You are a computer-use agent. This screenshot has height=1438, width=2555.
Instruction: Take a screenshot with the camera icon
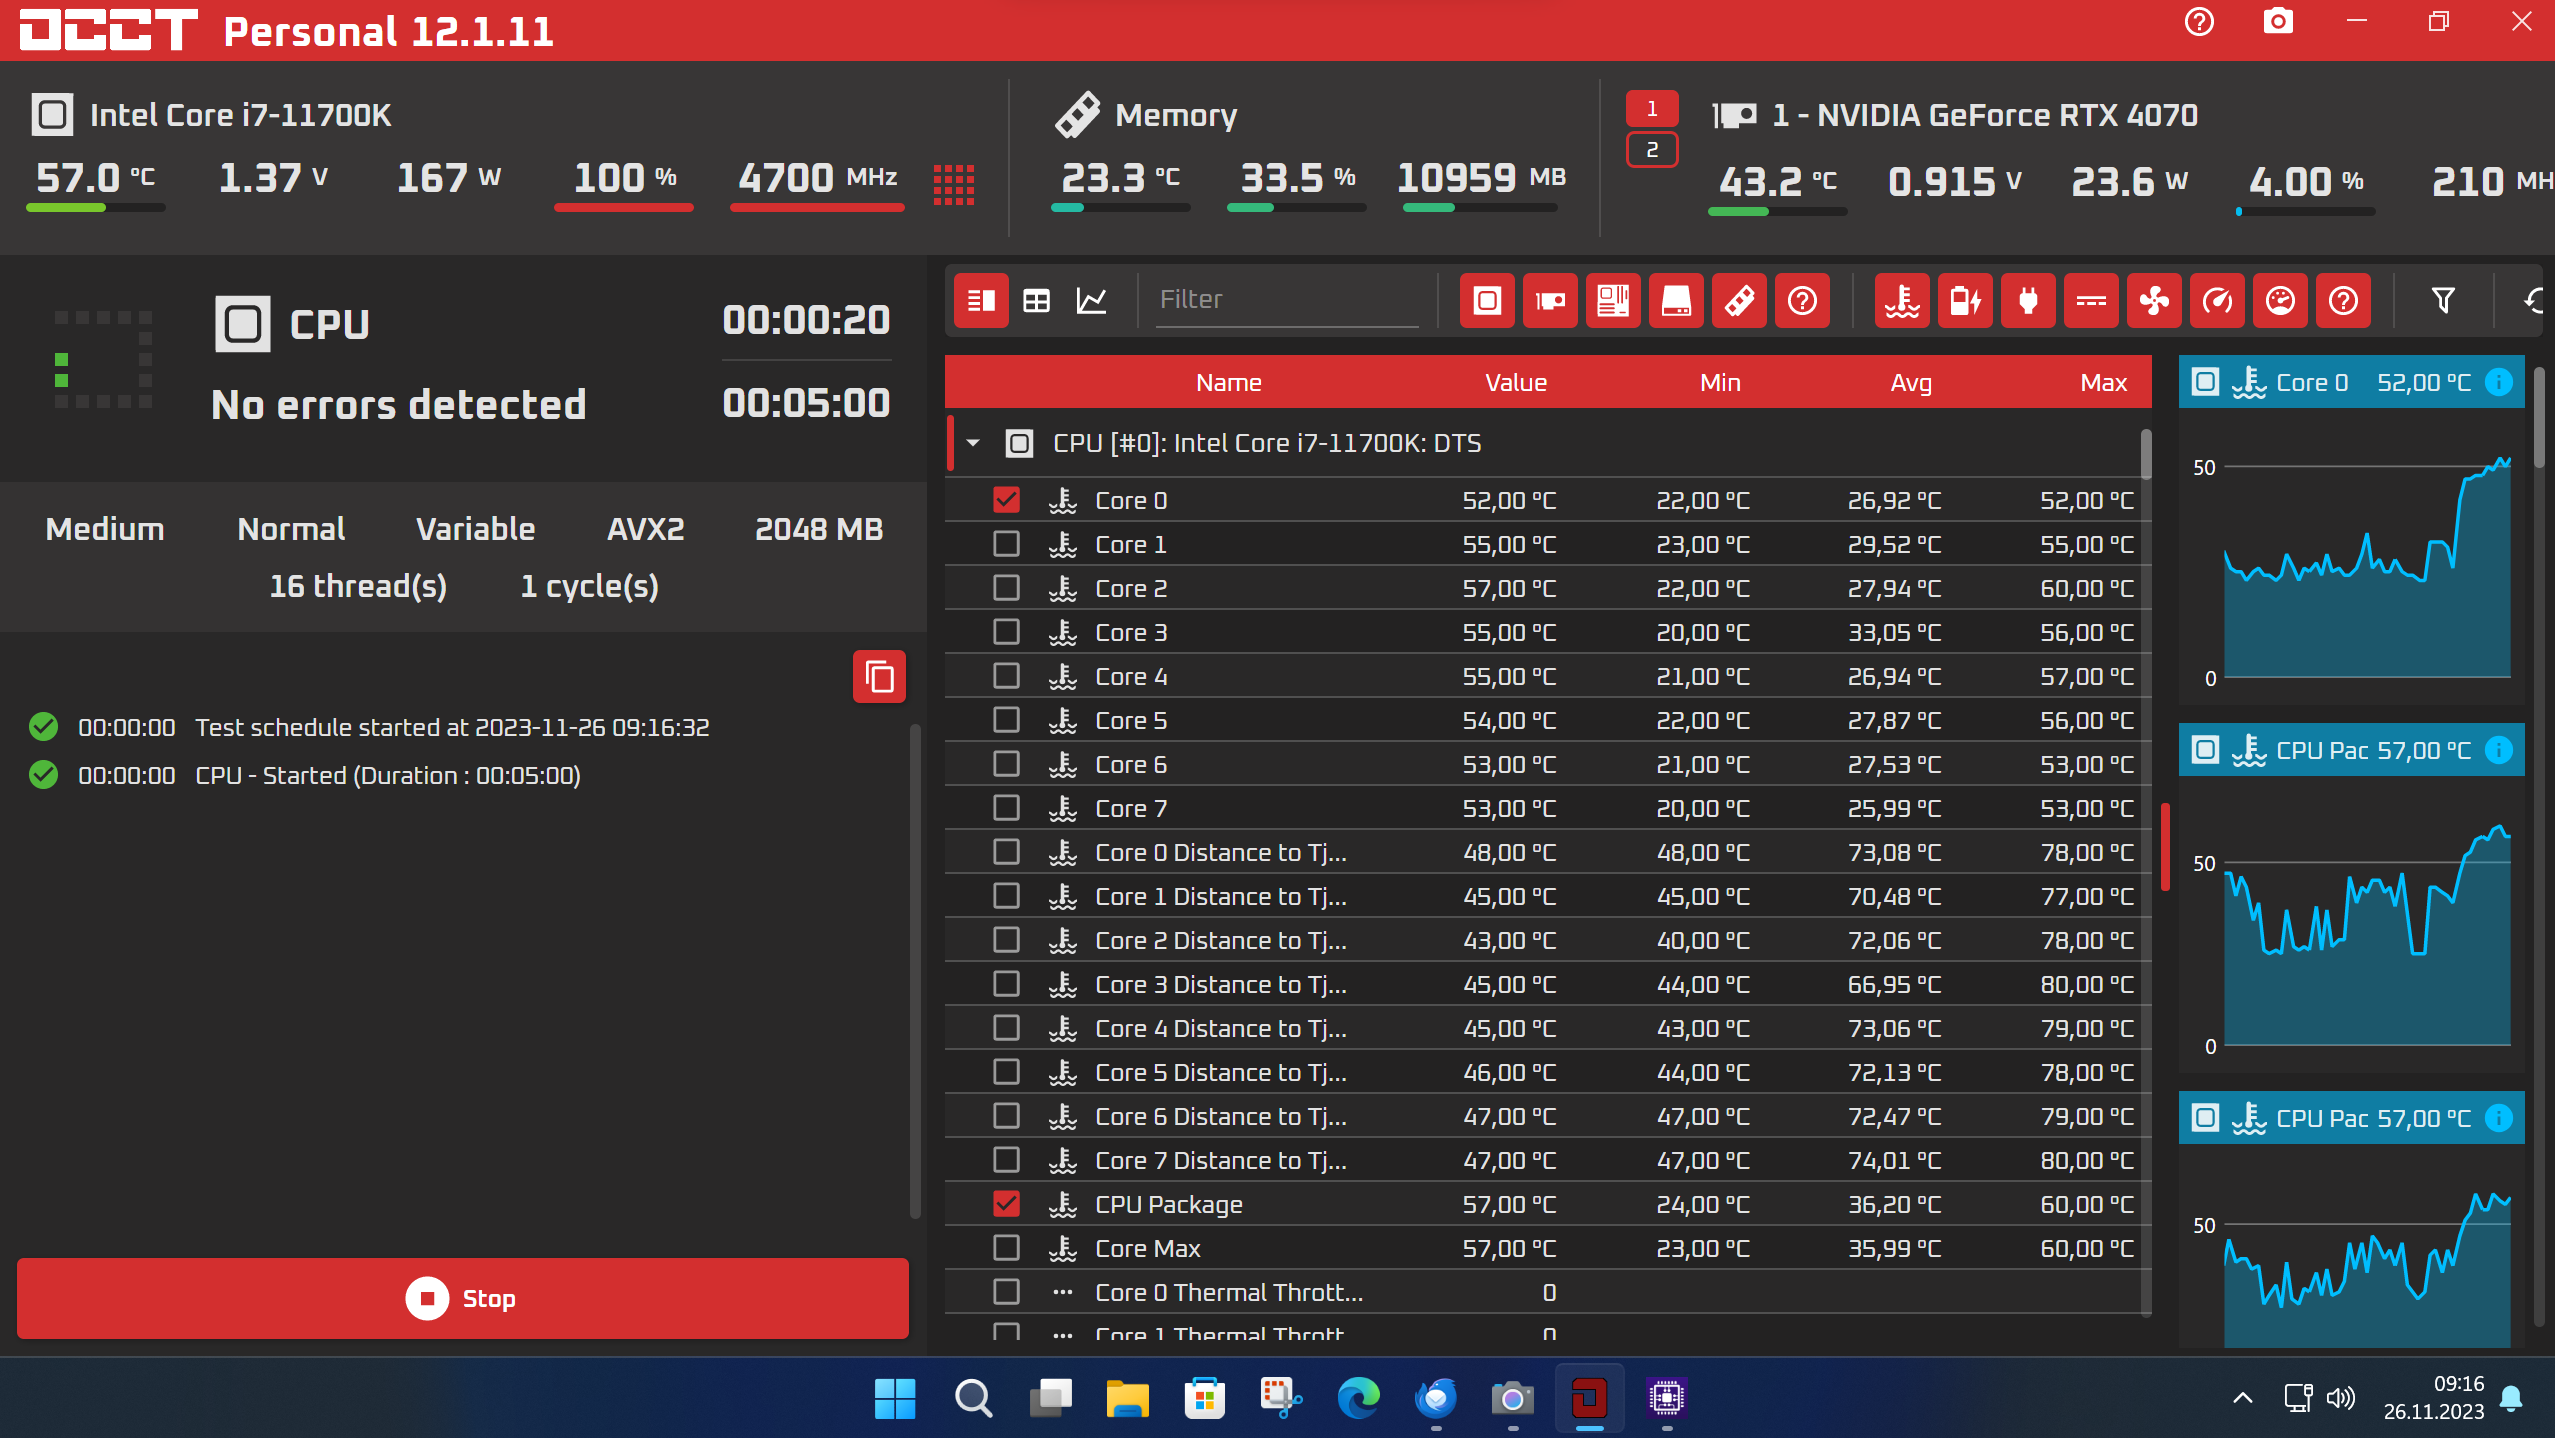(x=2278, y=22)
